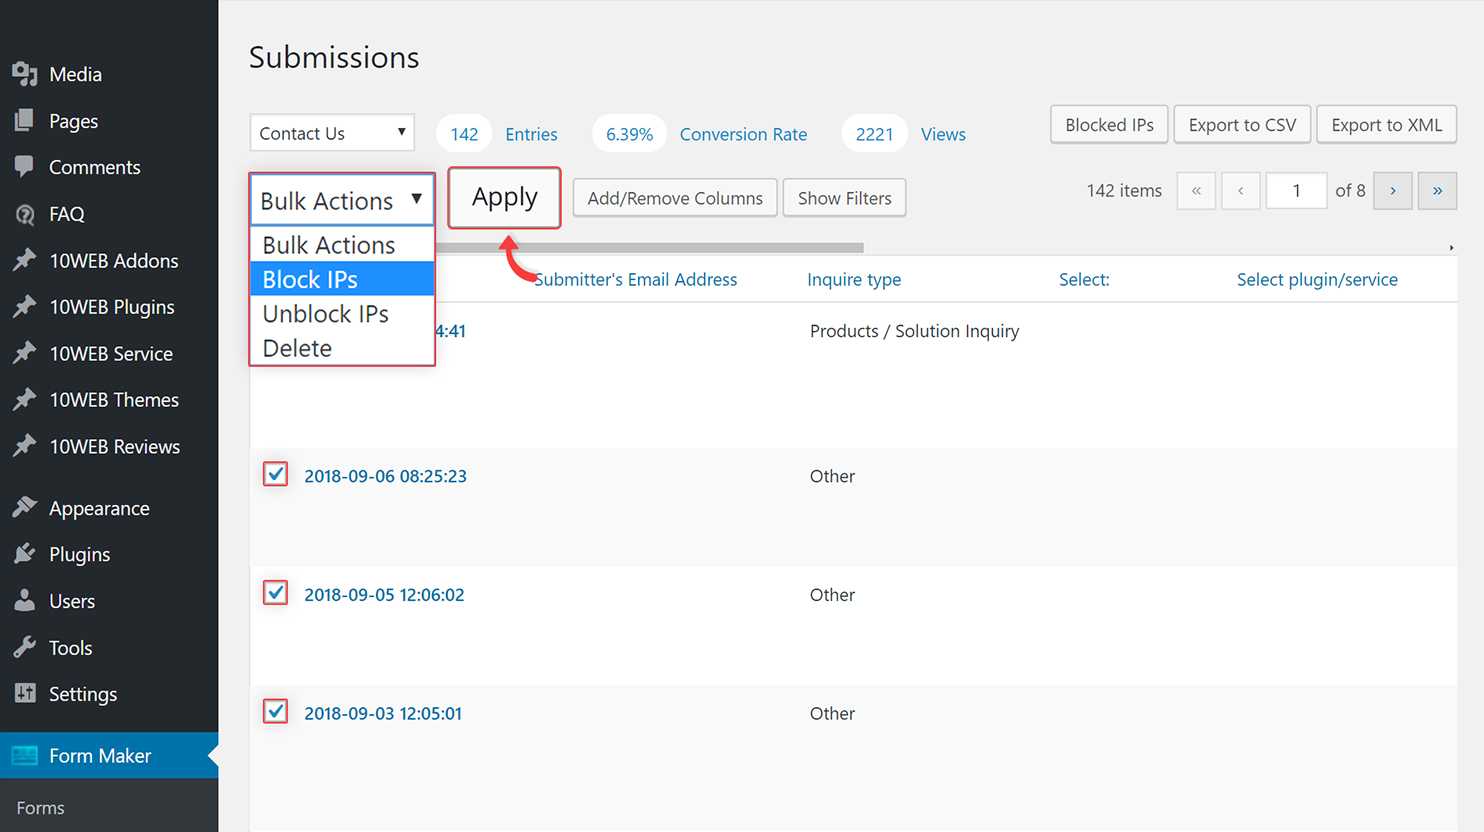Screen dimensions: 1484x832
Task: Click the 10WEB Service pin icon
Action: [25, 353]
